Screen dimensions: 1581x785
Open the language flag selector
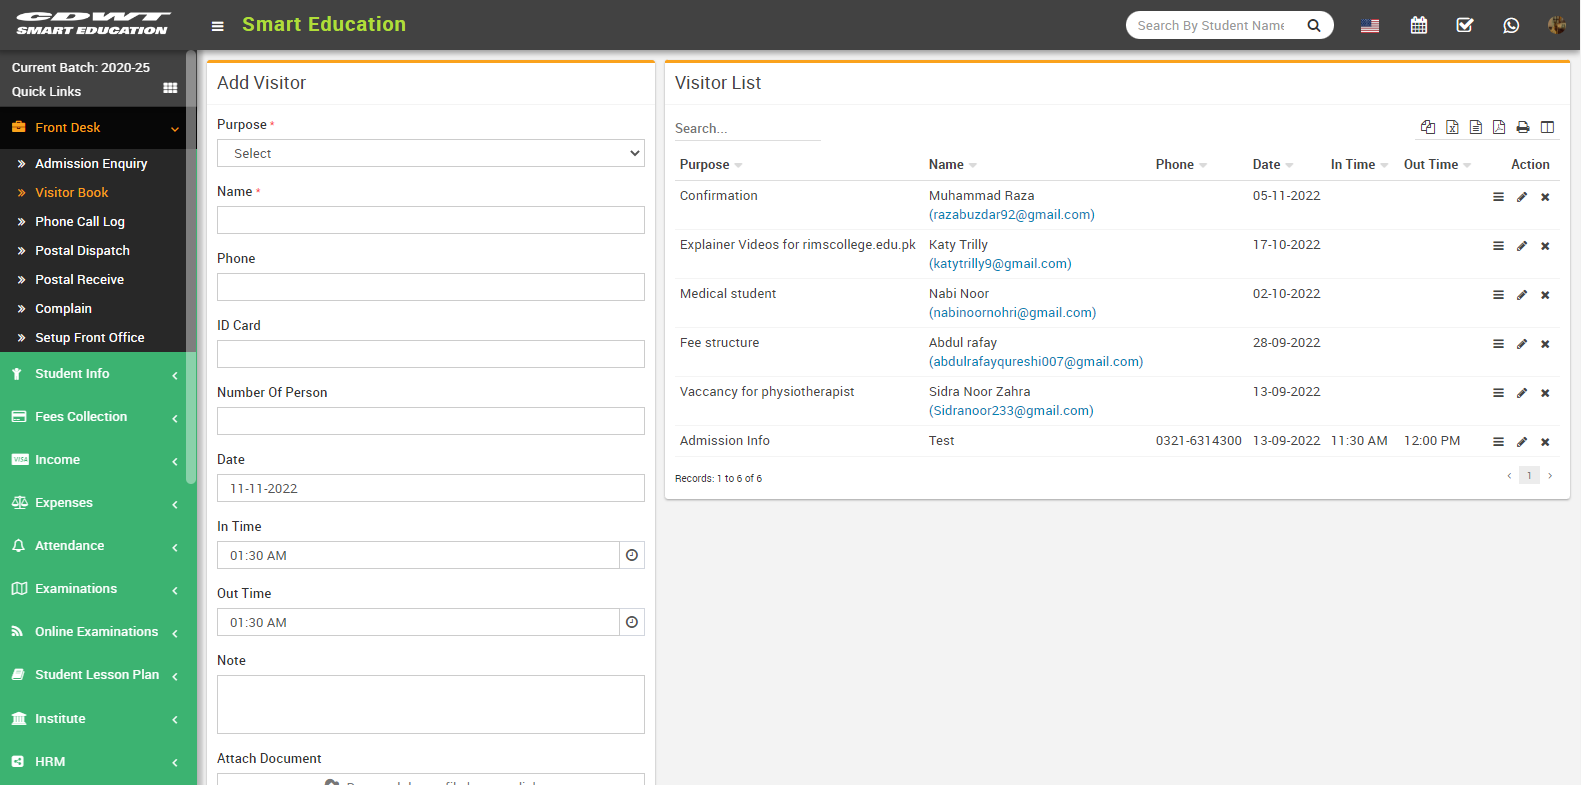coord(1370,26)
